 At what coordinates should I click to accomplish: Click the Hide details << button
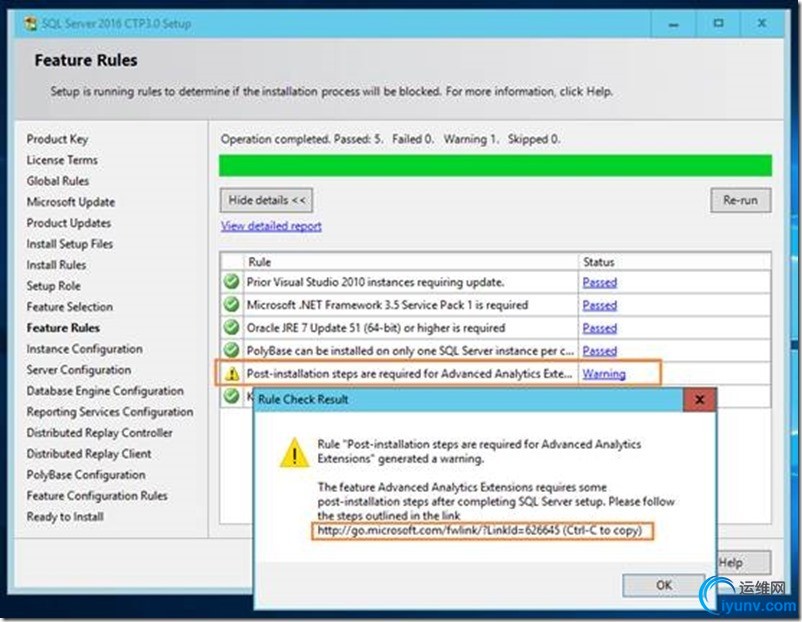pyautogui.click(x=266, y=200)
